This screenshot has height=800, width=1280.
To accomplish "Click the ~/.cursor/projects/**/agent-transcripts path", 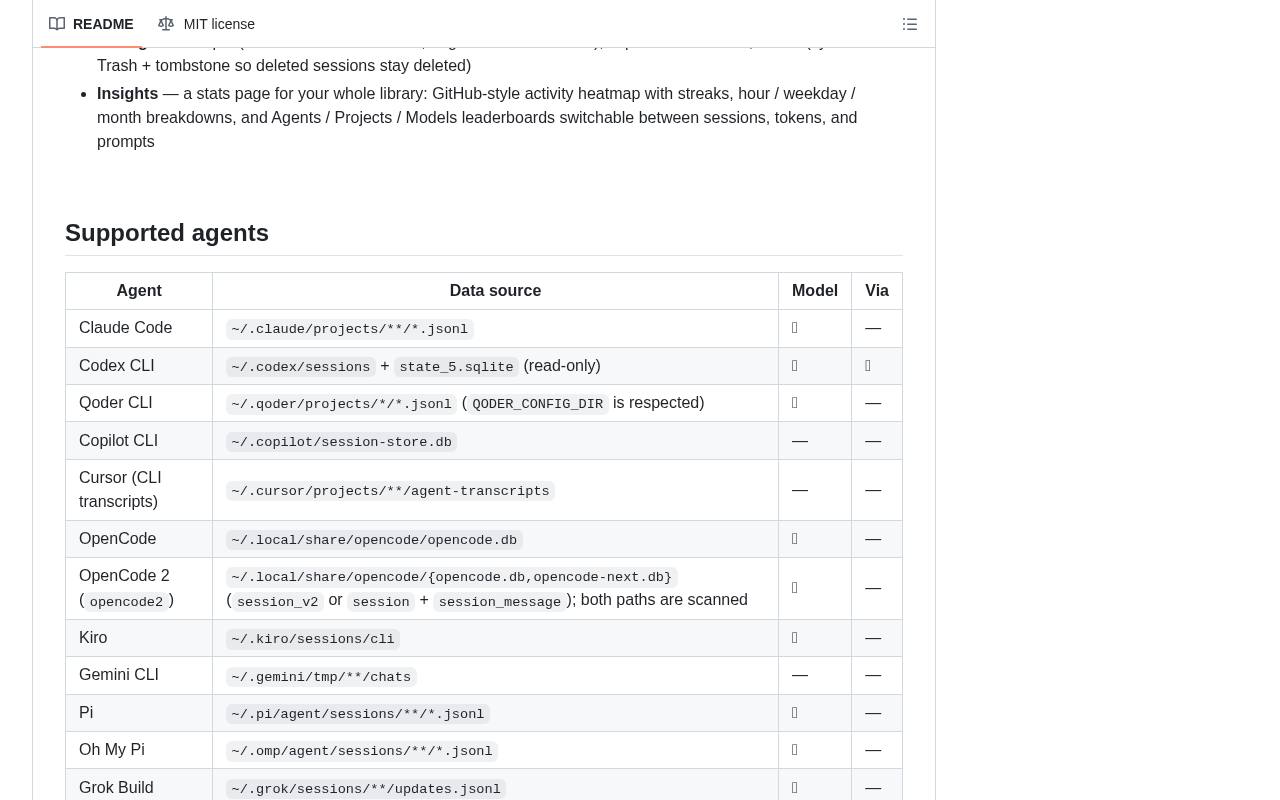I will 390,491.
